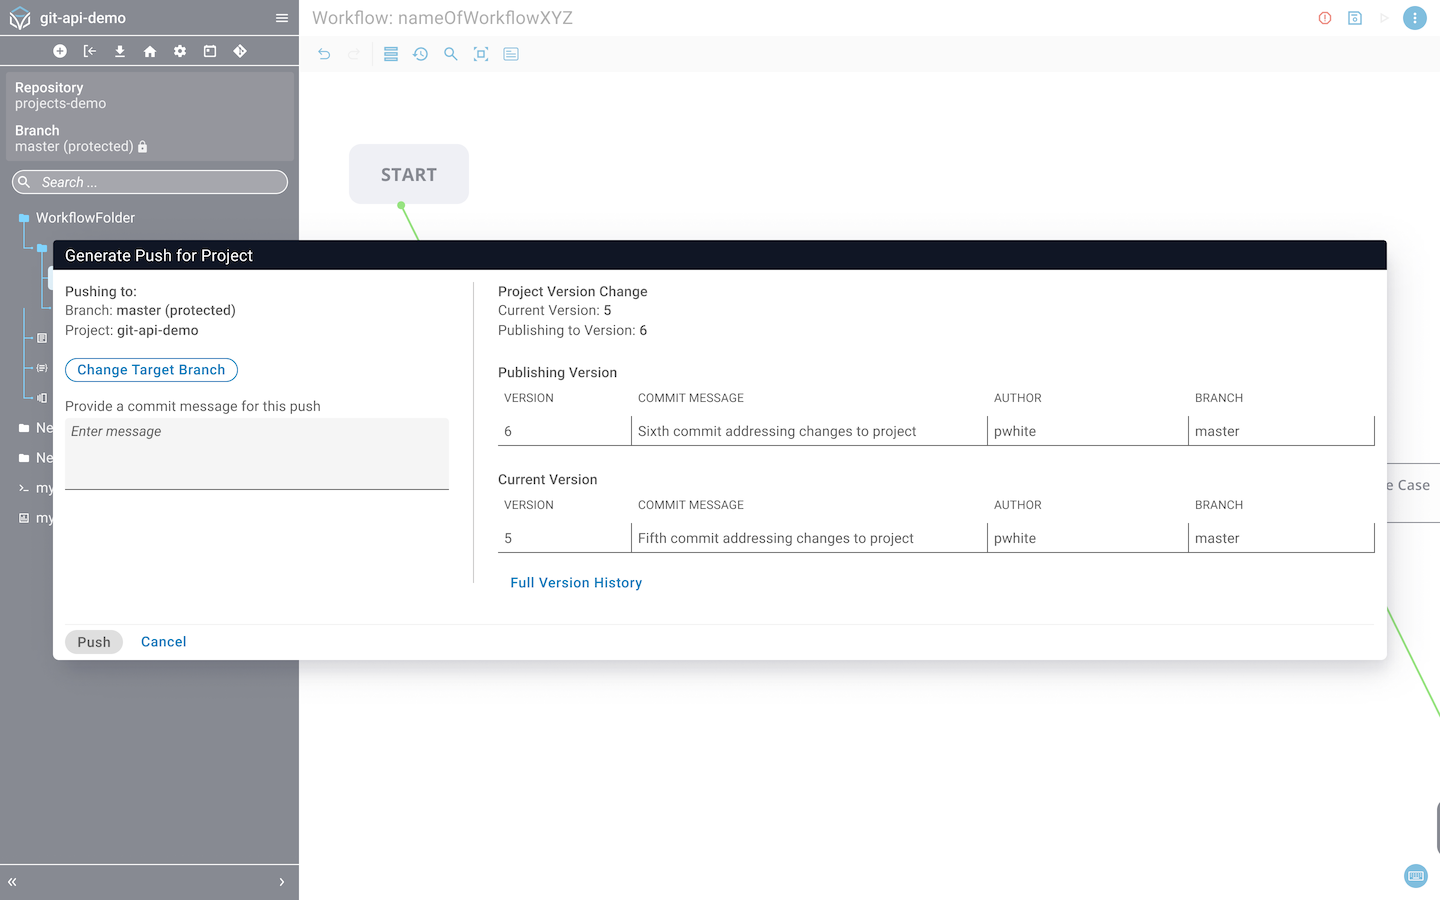Open the Full Version History link
The image size is (1440, 900).
(x=576, y=583)
